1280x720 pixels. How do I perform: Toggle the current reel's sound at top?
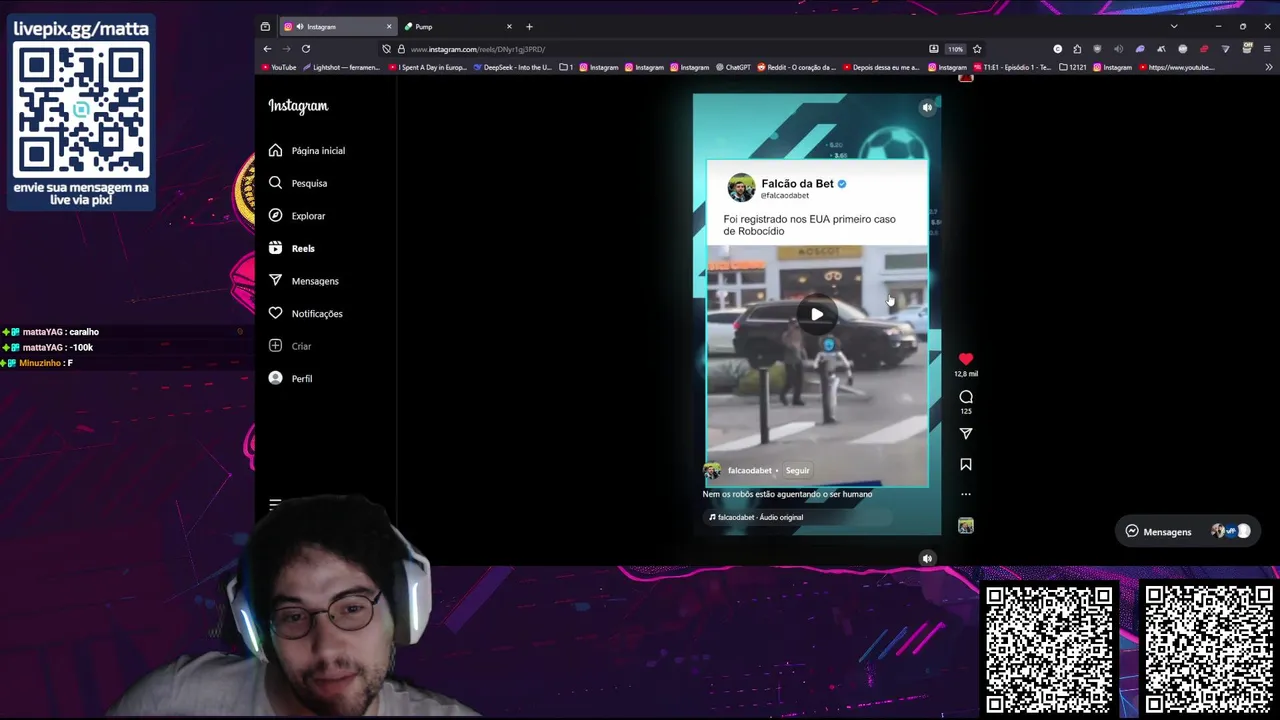click(x=927, y=107)
